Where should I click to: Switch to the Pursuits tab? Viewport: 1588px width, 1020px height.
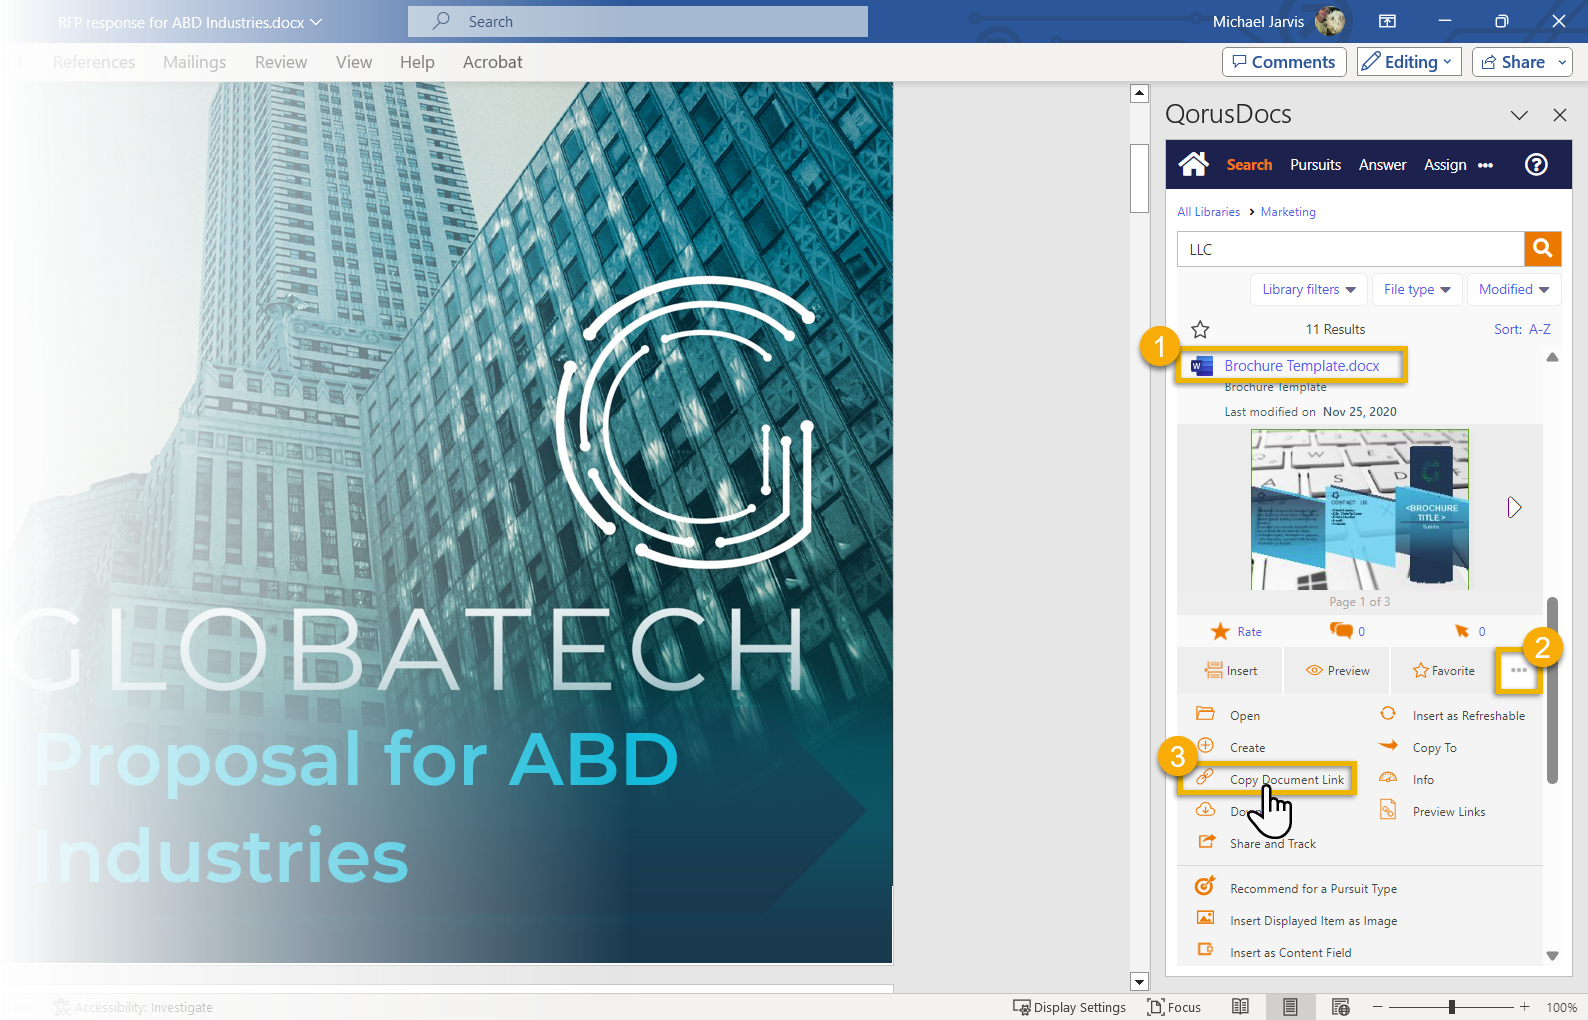click(1315, 165)
